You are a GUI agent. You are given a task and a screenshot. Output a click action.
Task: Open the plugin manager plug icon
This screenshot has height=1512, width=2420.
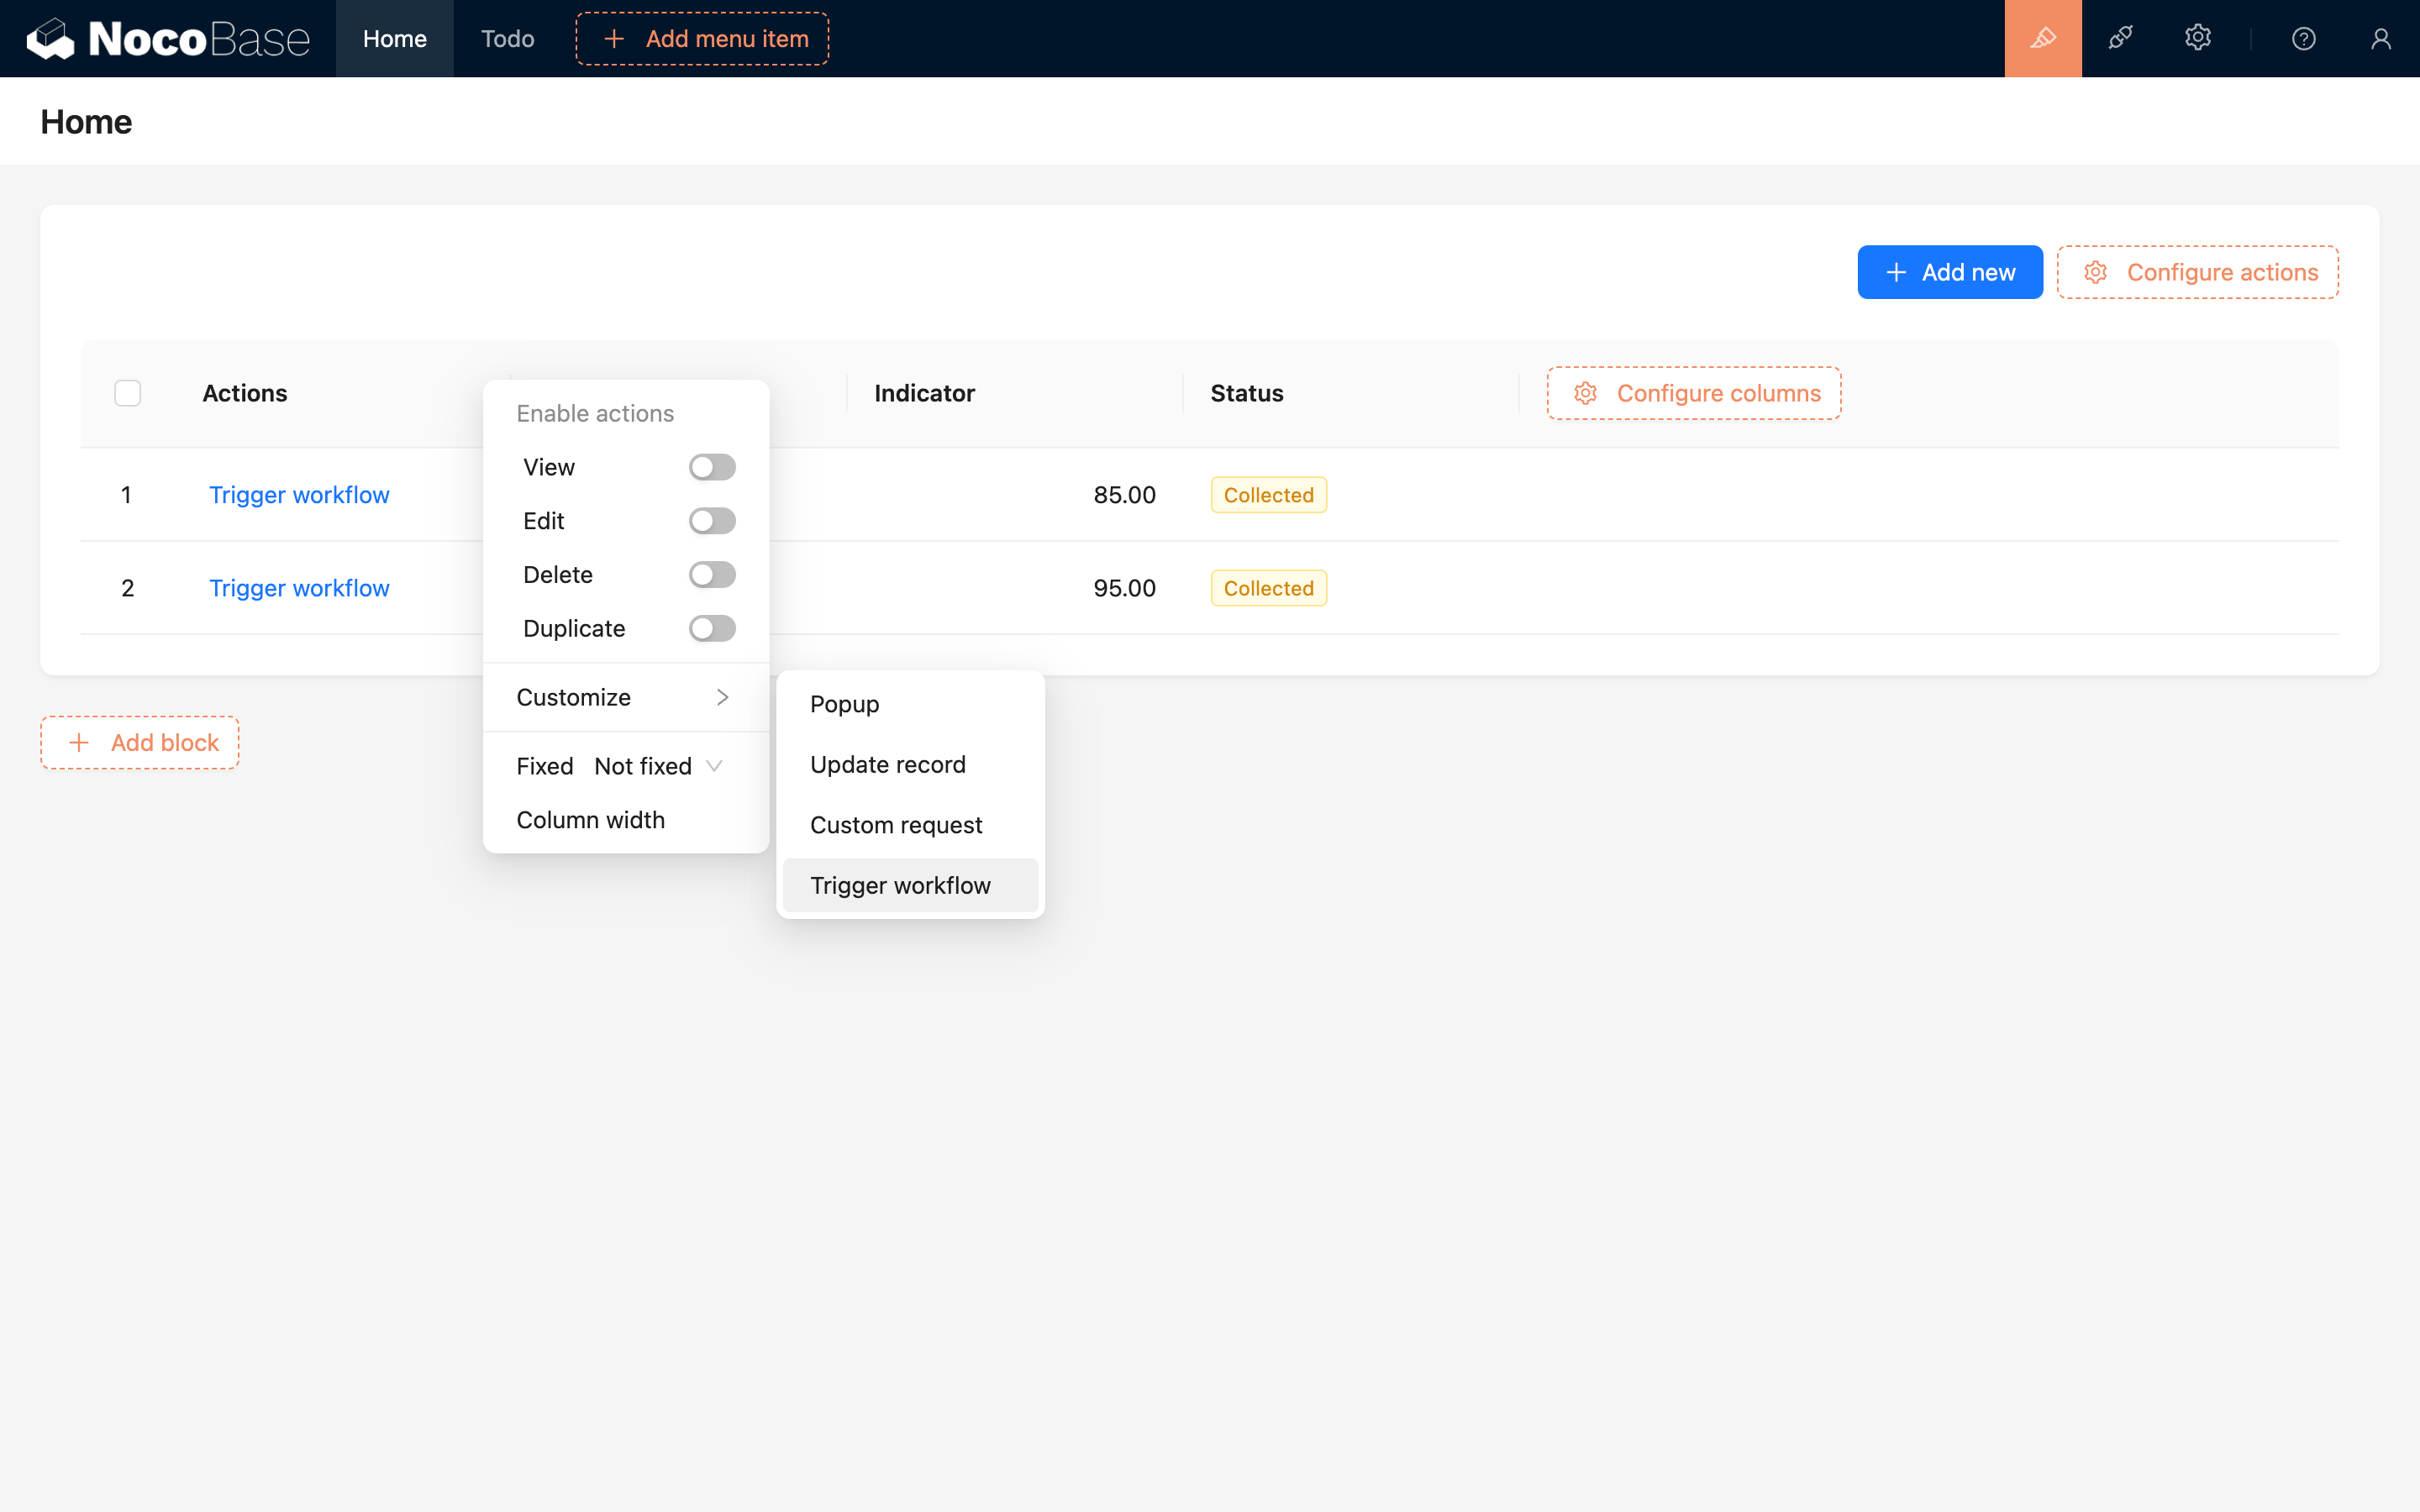(2121, 38)
